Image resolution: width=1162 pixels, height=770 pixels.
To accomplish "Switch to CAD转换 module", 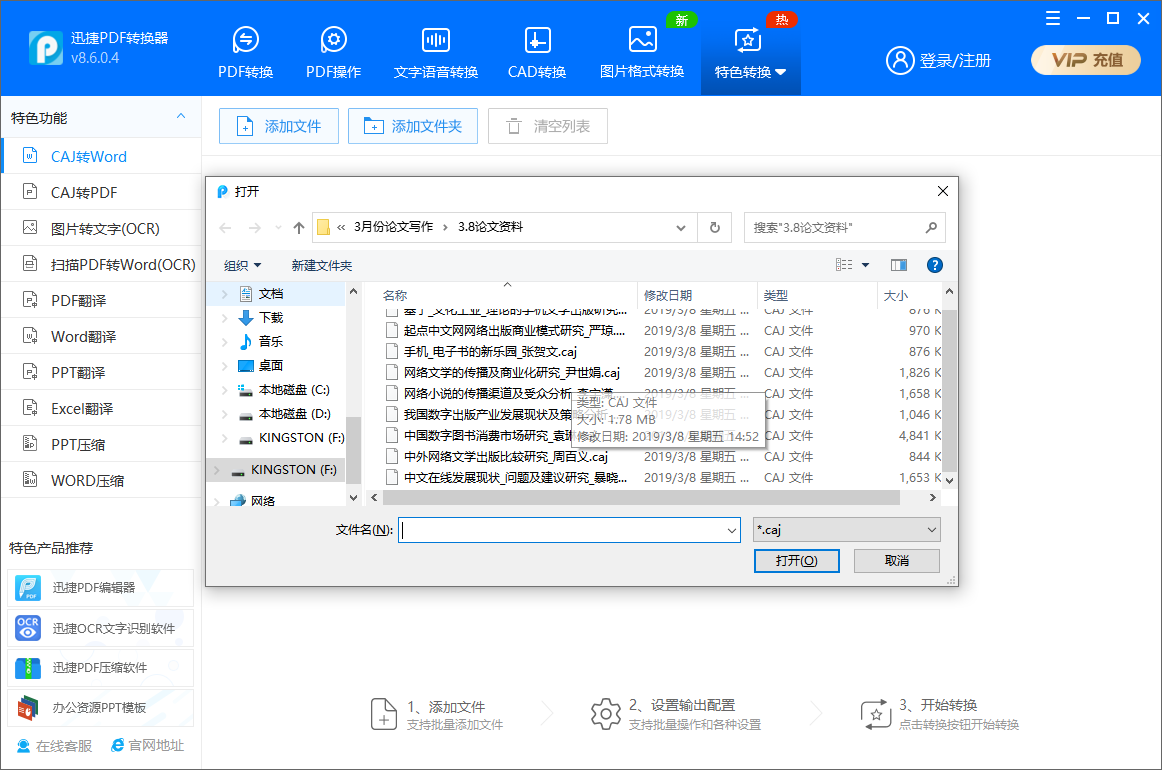I will [x=537, y=52].
